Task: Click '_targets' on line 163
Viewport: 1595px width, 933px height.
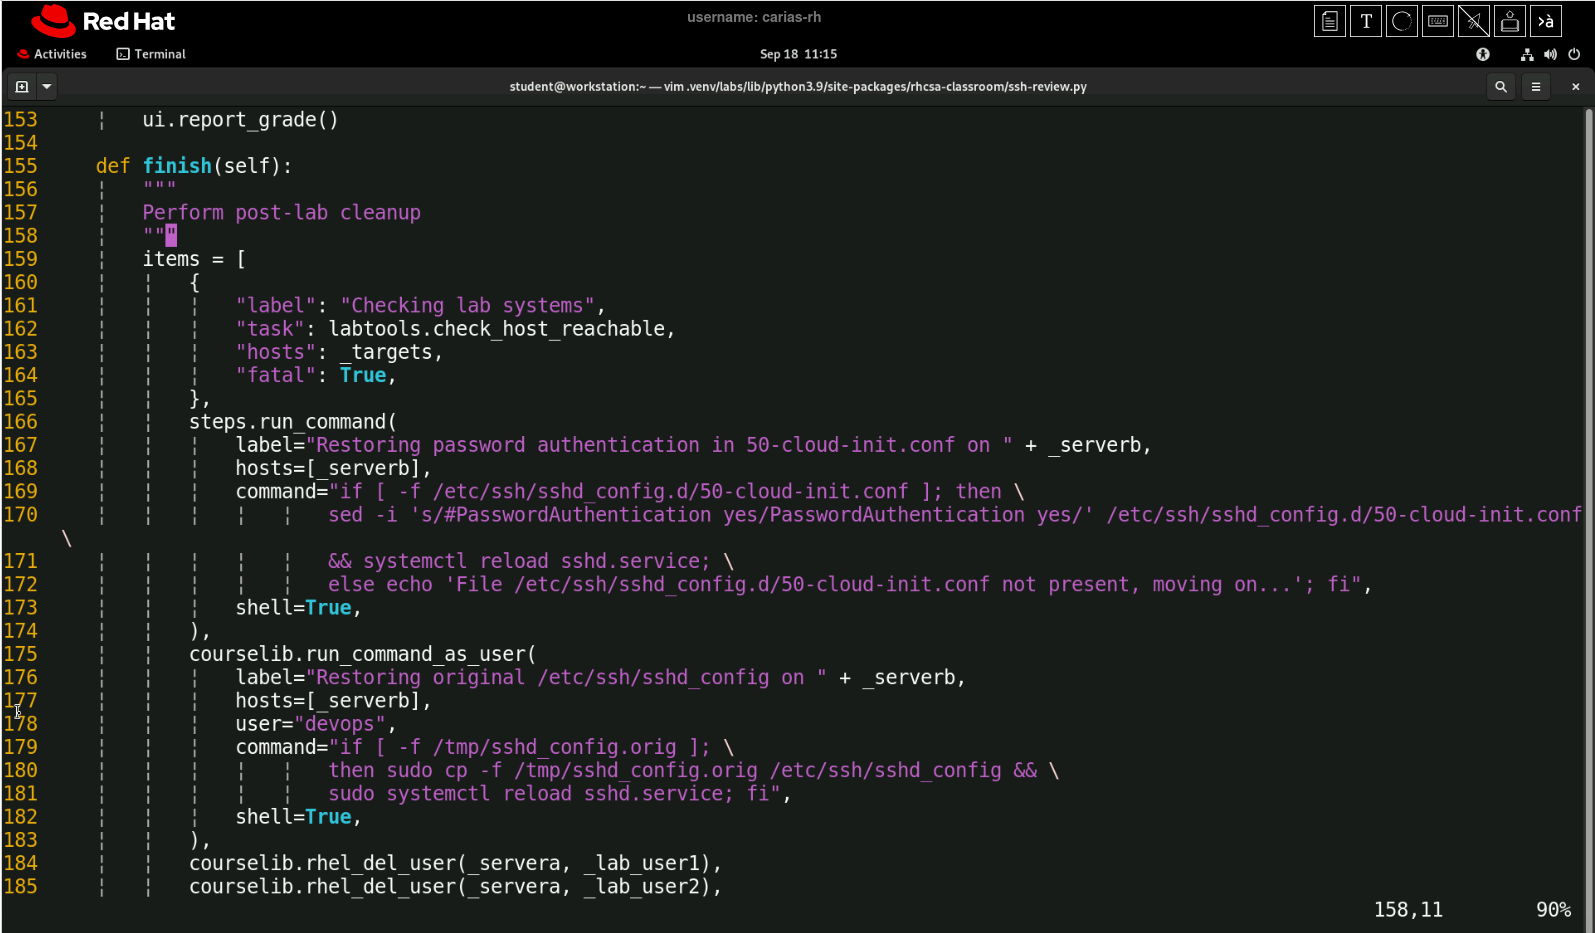Action: [x=386, y=352]
